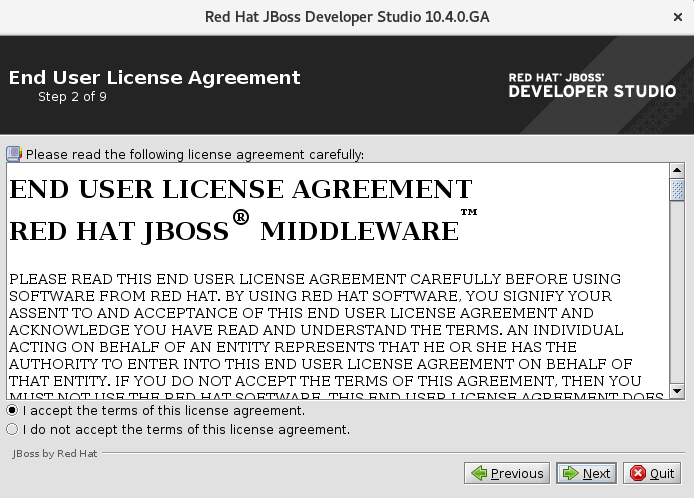694x498 pixels.
Task: Click the 'END USER LICENSE AGREEMENT' heading in license
Action: point(241,189)
